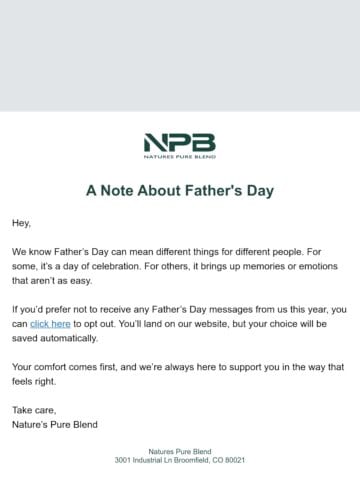Click the "Natures Pure Blend" tagline under logo
This screenshot has height=480, width=360.
point(180,157)
